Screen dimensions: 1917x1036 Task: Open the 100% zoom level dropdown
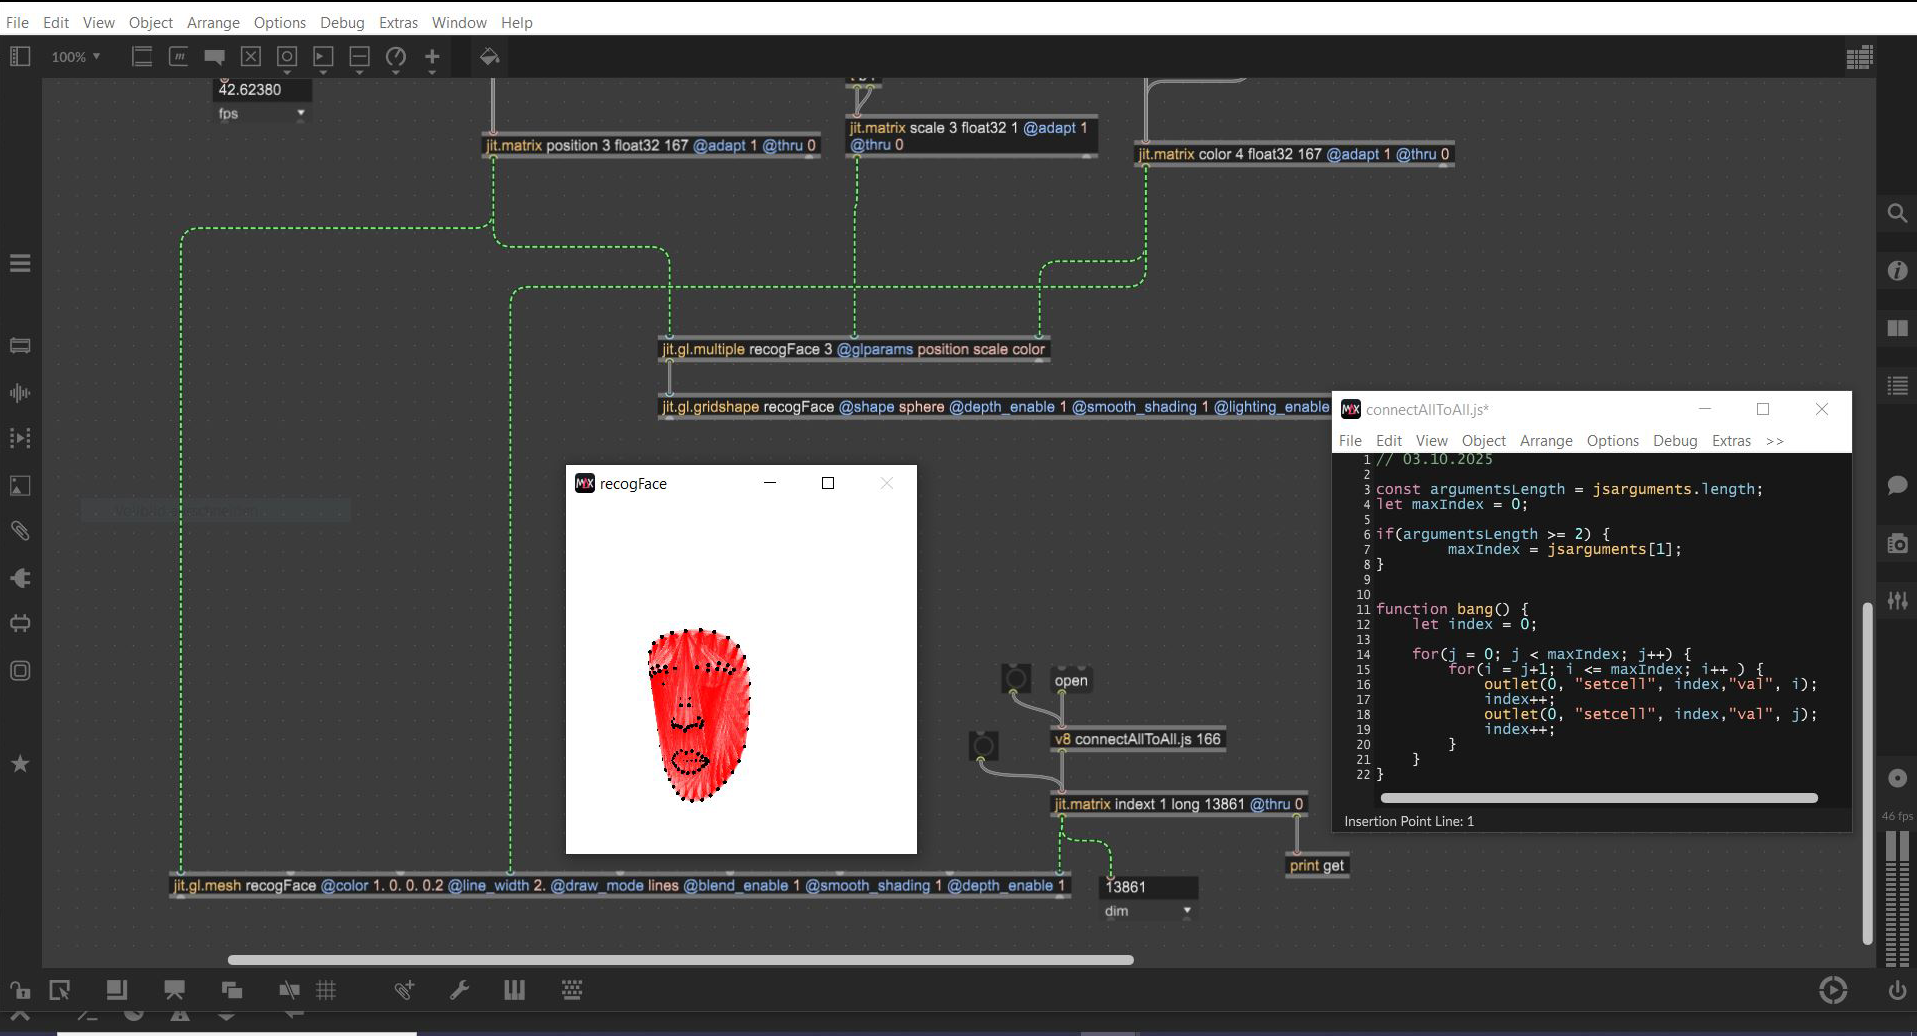coord(76,57)
